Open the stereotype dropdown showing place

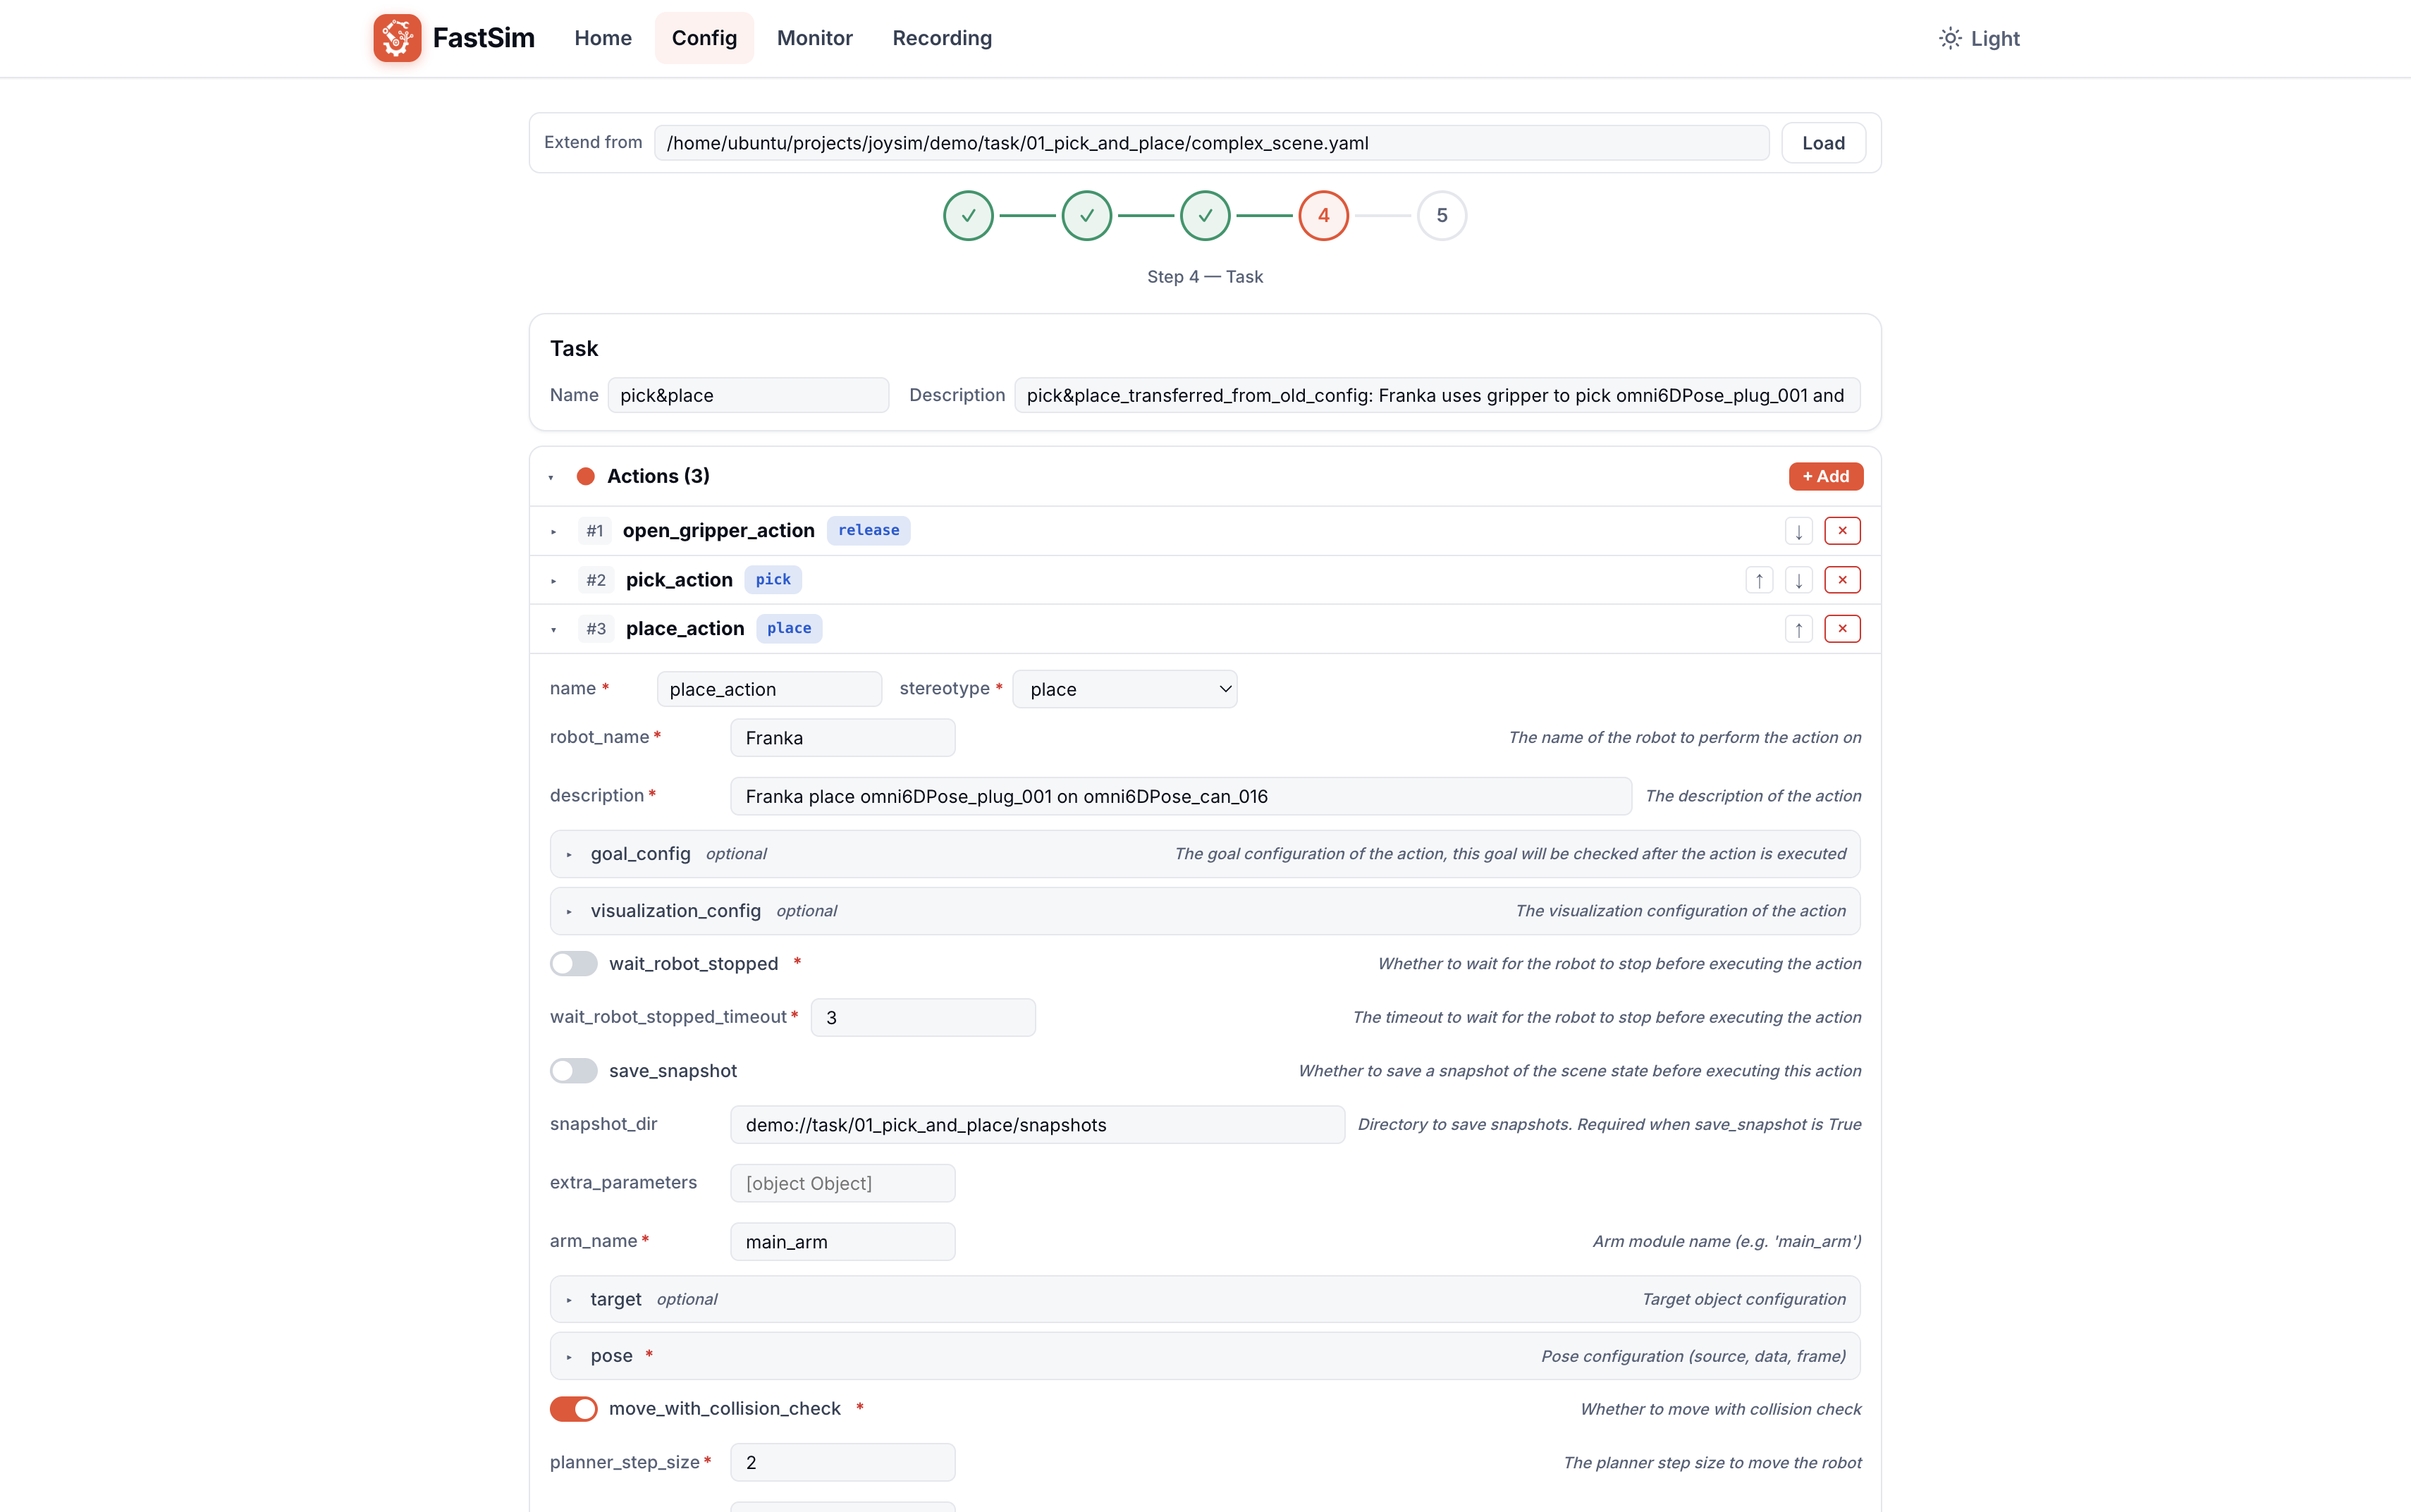click(1124, 689)
